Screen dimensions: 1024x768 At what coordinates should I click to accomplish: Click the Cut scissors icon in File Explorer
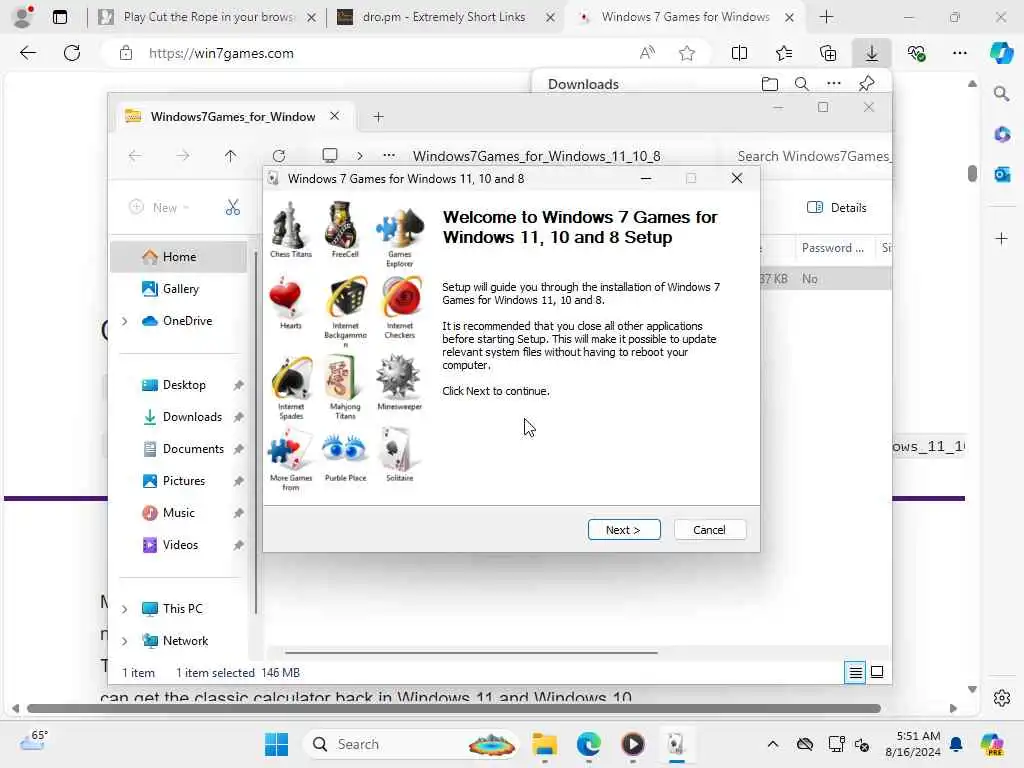point(232,208)
